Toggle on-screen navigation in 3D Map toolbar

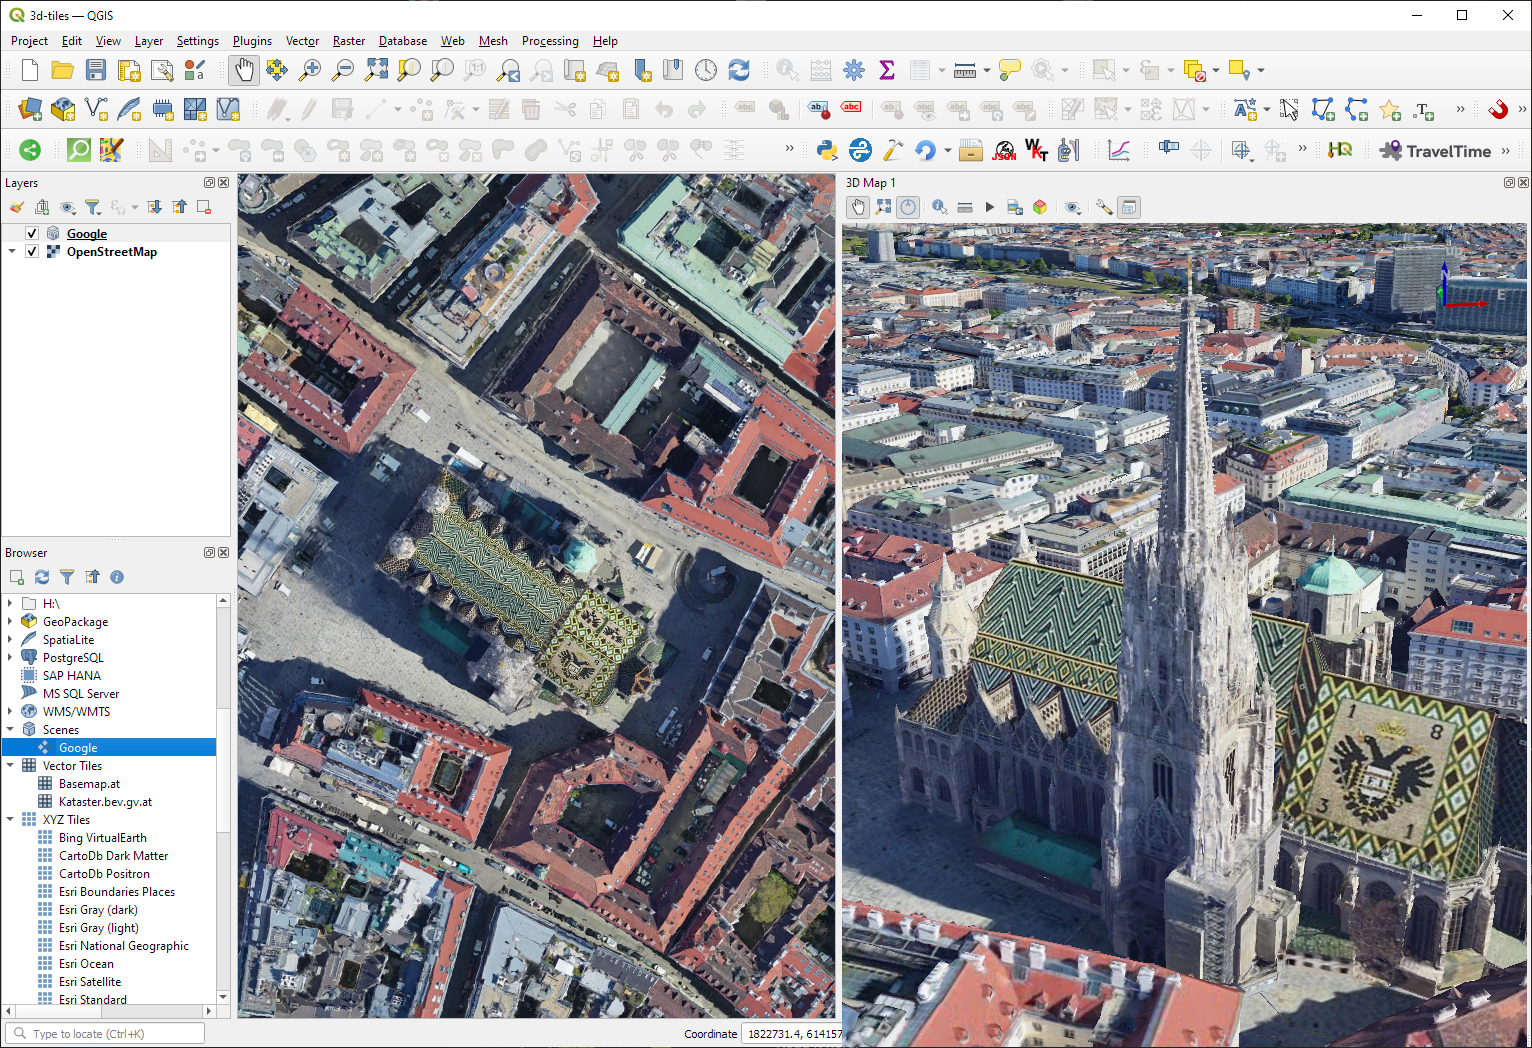point(908,207)
